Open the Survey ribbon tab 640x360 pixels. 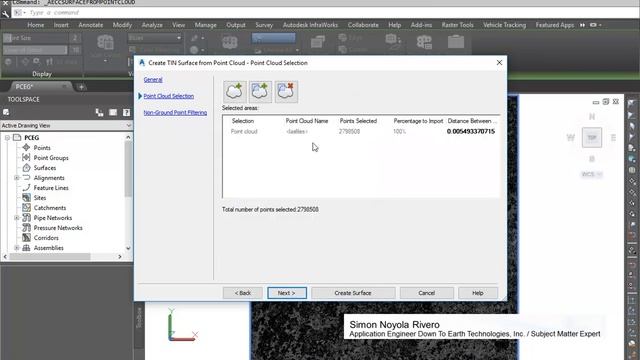[264, 25]
